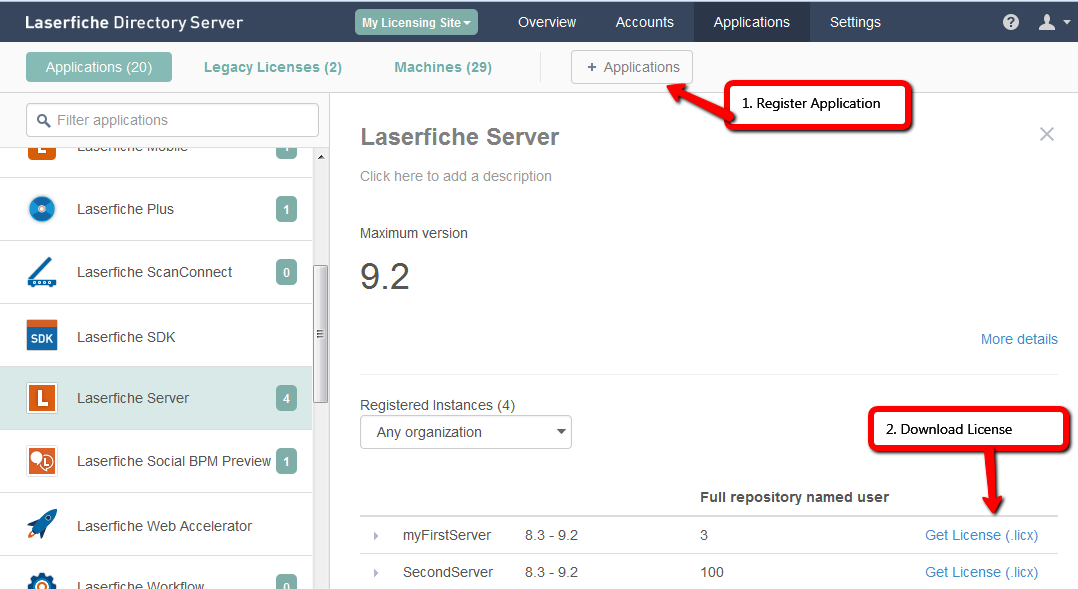This screenshot has height=589, width=1078.
Task: Select Laserfiche Workflow in the list
Action: coord(156,573)
